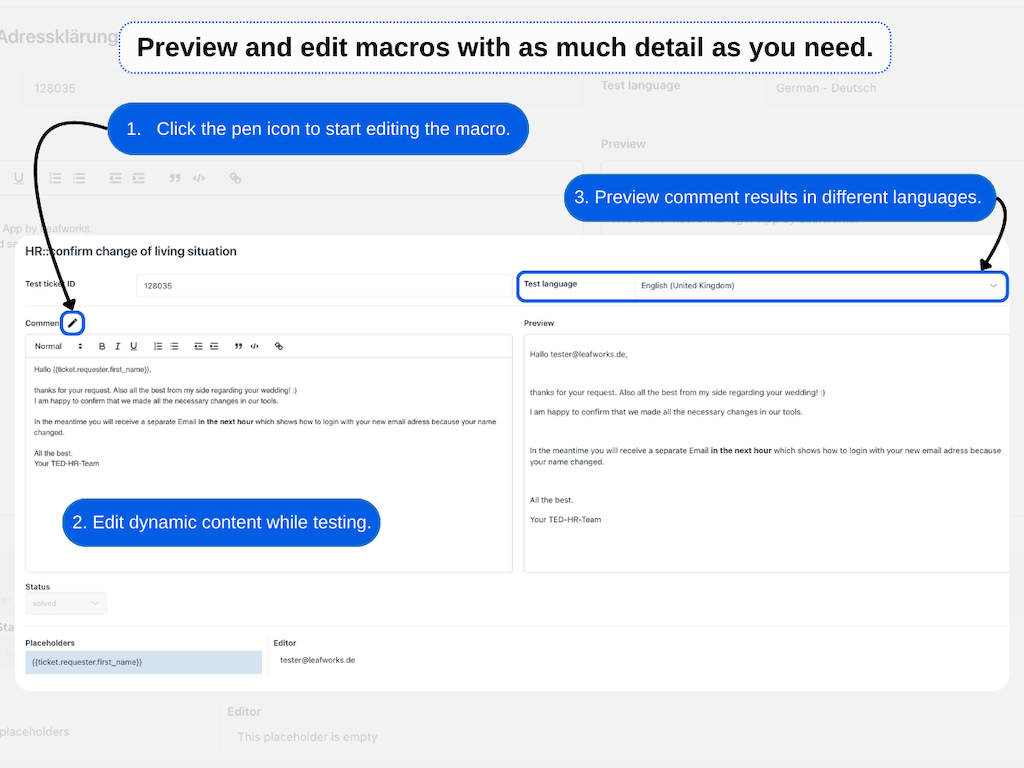
Task: Apply underline formatting in the editor
Action: coord(132,346)
